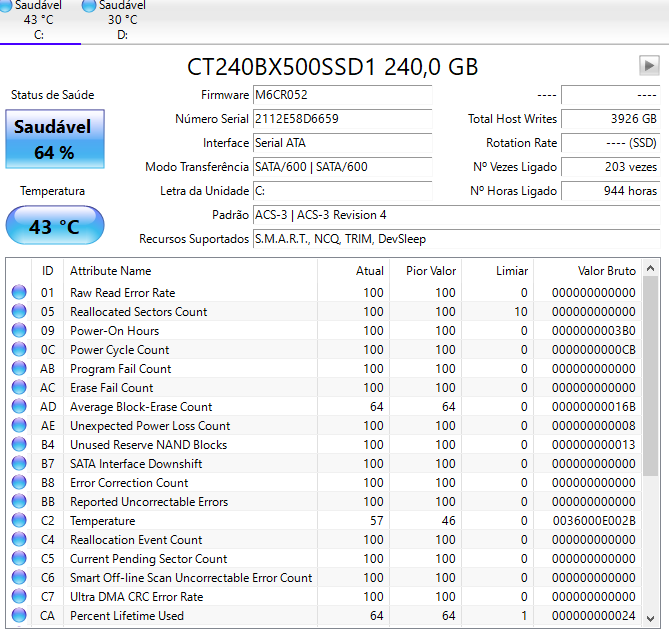Click the status icon for Erase Fail Count
The height and width of the screenshot is (631, 669).
[19, 387]
